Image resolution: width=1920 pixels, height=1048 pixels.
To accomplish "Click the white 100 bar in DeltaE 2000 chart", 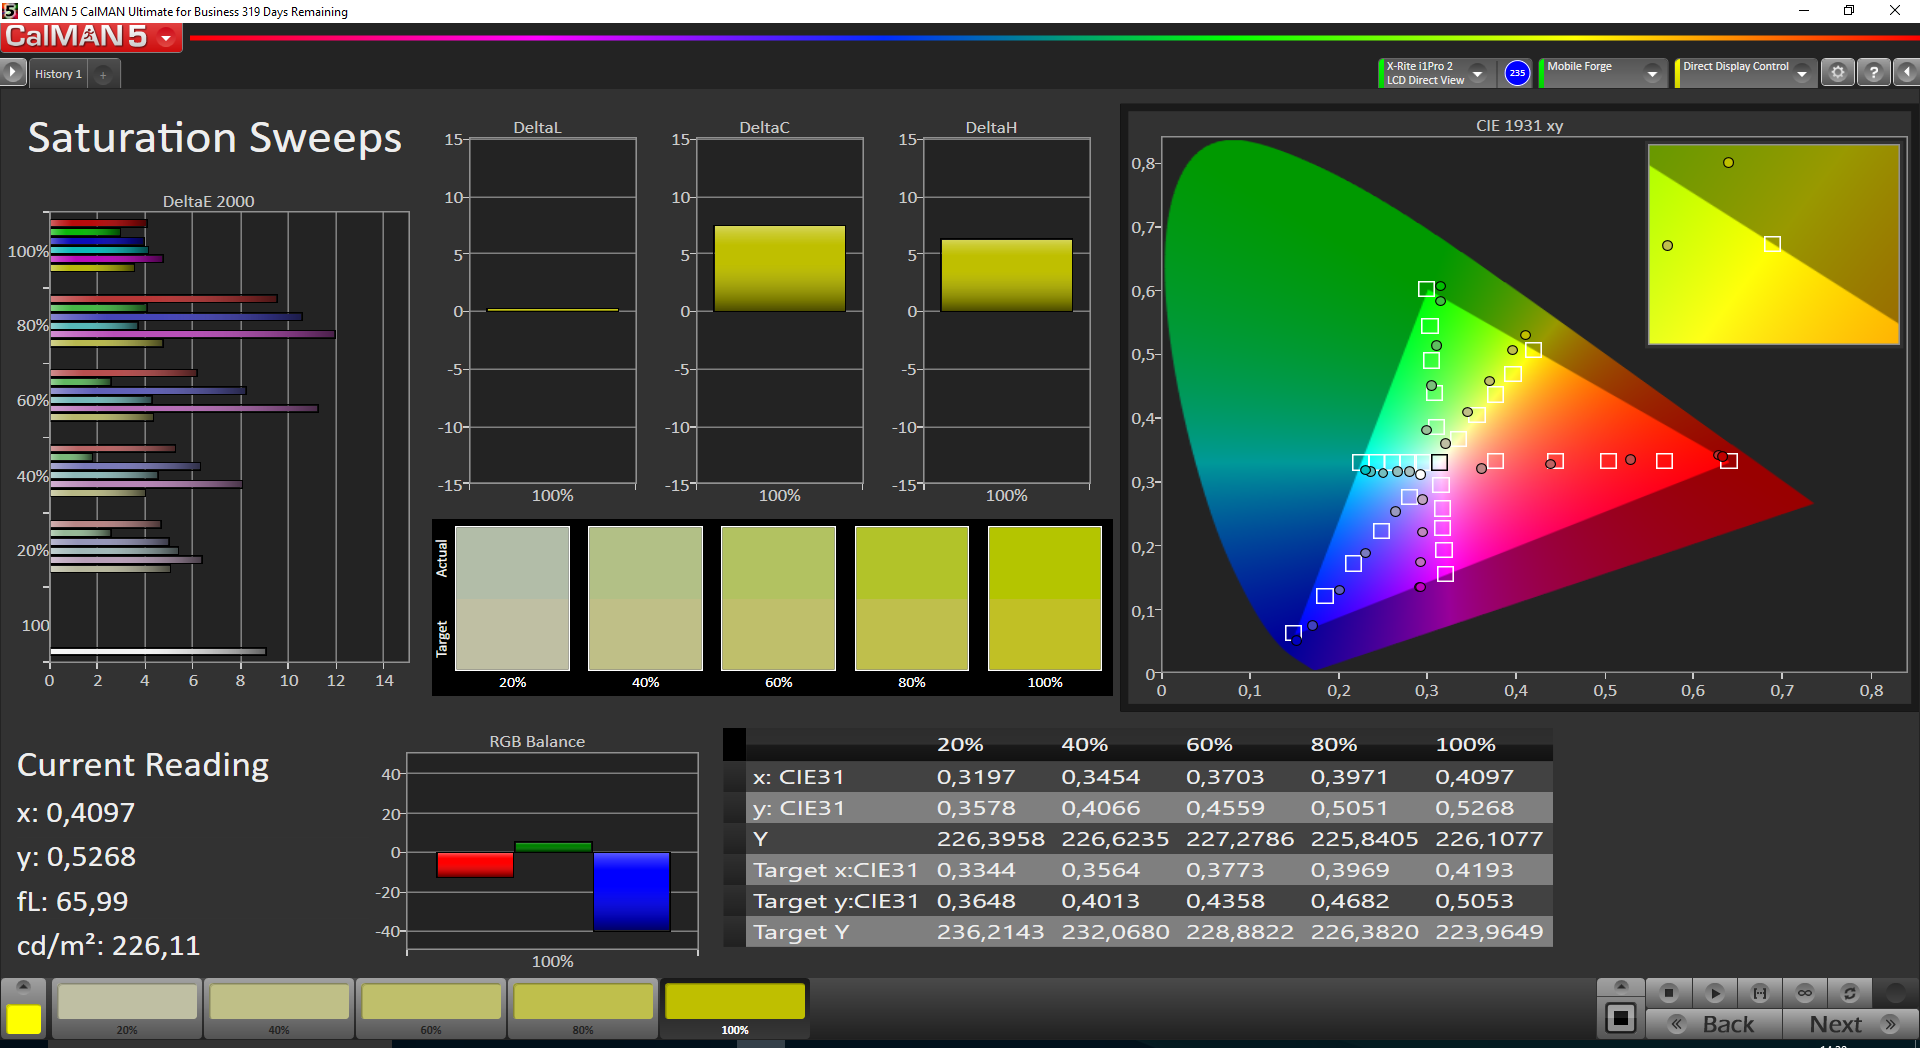I will pos(158,651).
